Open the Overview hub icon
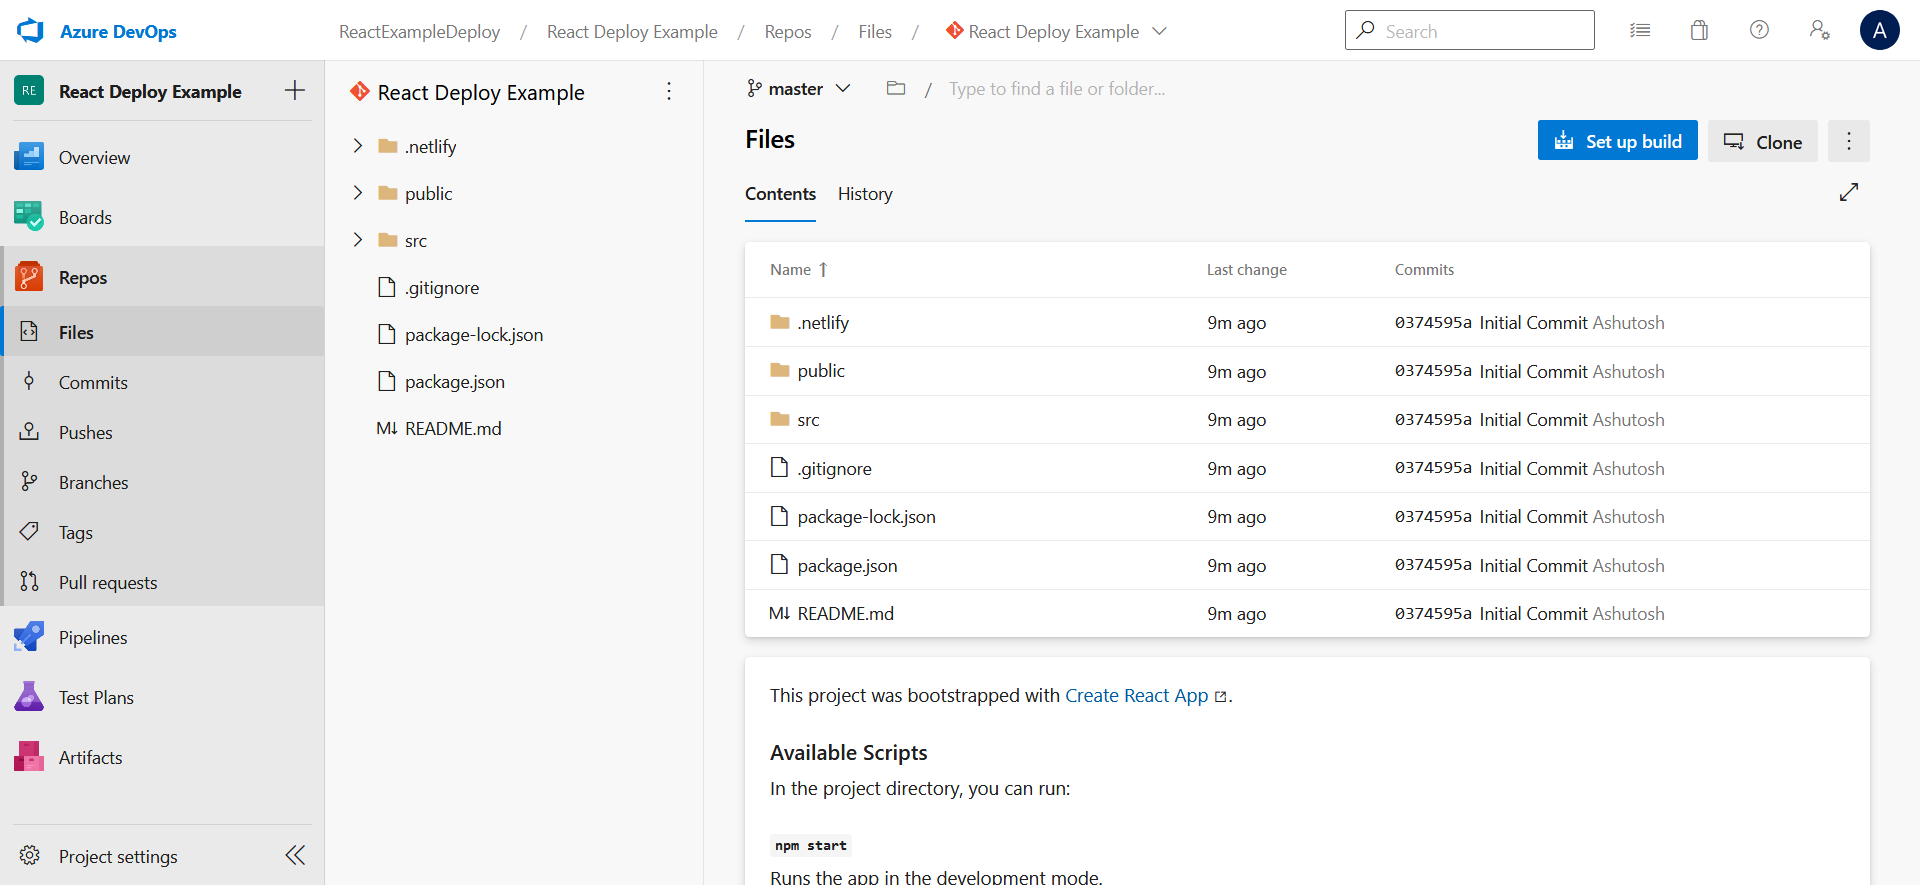This screenshot has height=885, width=1920. pos(29,157)
